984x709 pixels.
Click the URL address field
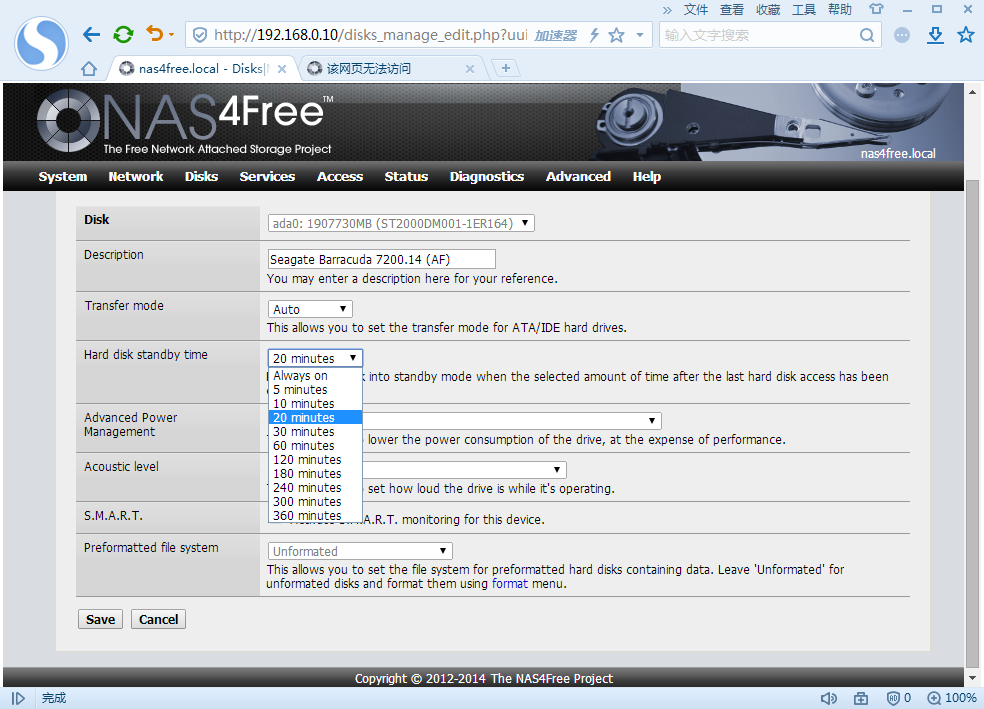(370, 35)
